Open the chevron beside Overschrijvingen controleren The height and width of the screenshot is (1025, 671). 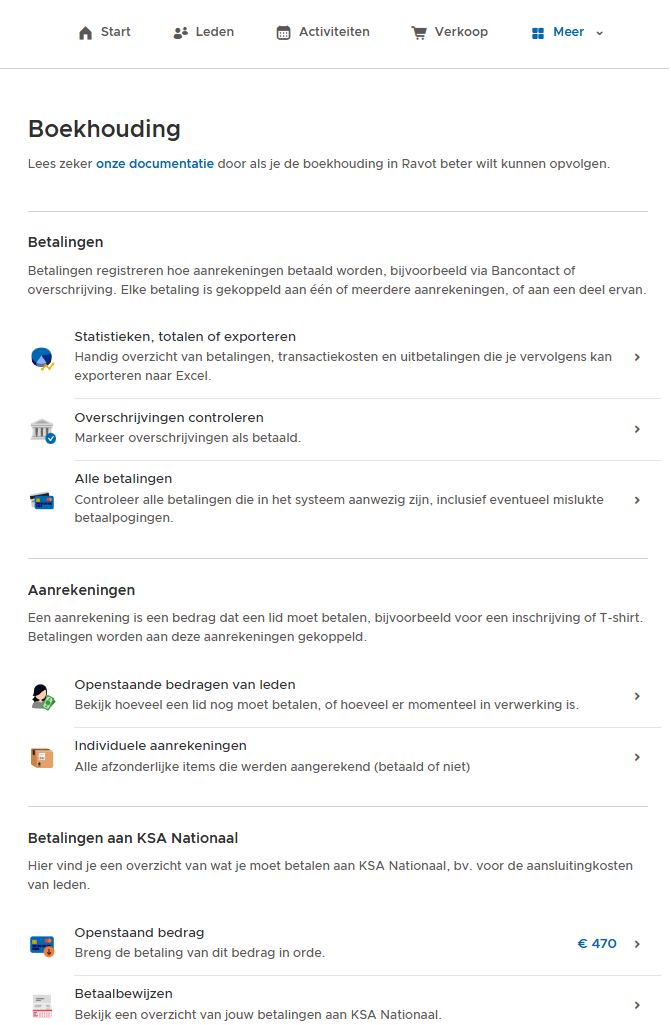(x=638, y=429)
